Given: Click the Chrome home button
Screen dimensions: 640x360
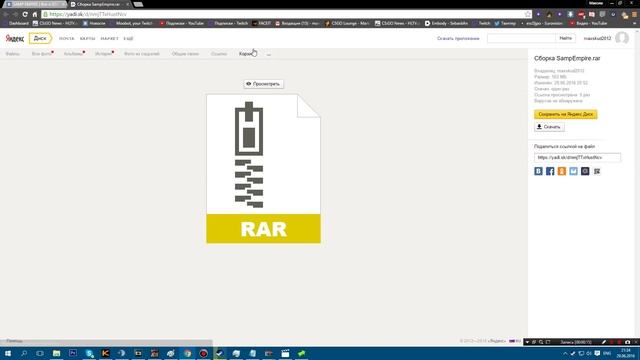Looking at the screenshot, I should (x=35, y=14).
